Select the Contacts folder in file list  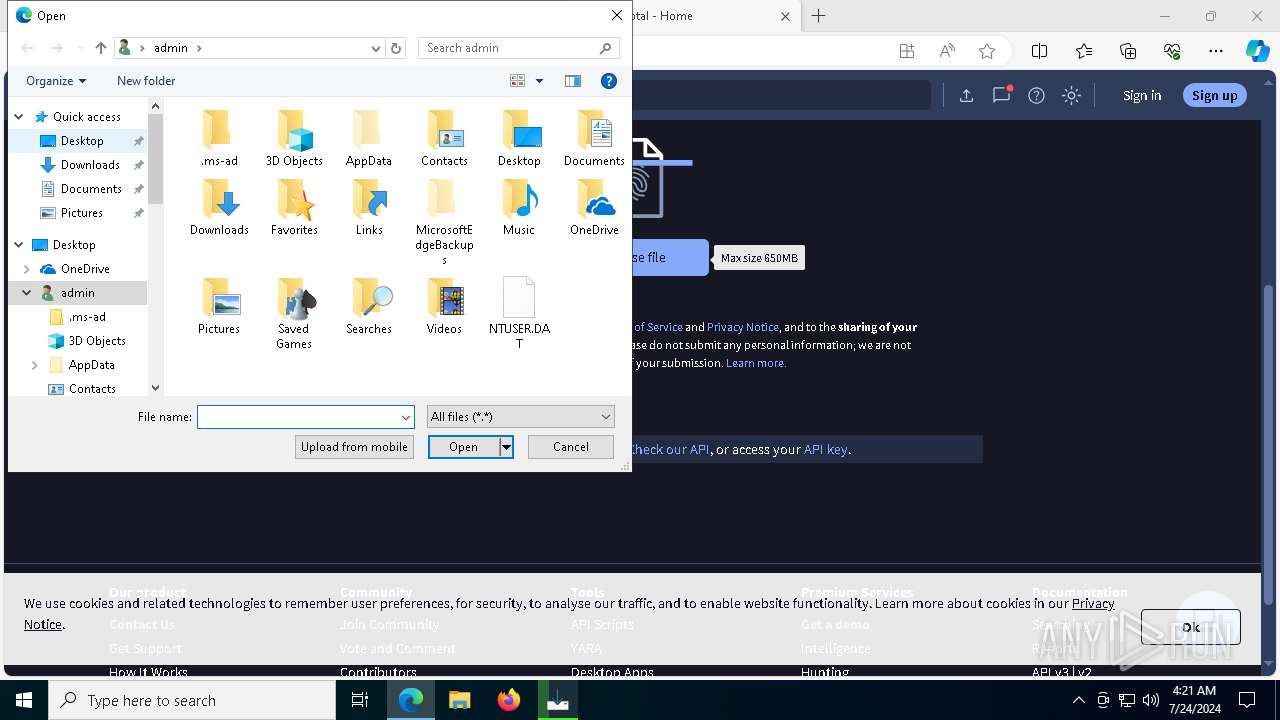click(x=444, y=139)
